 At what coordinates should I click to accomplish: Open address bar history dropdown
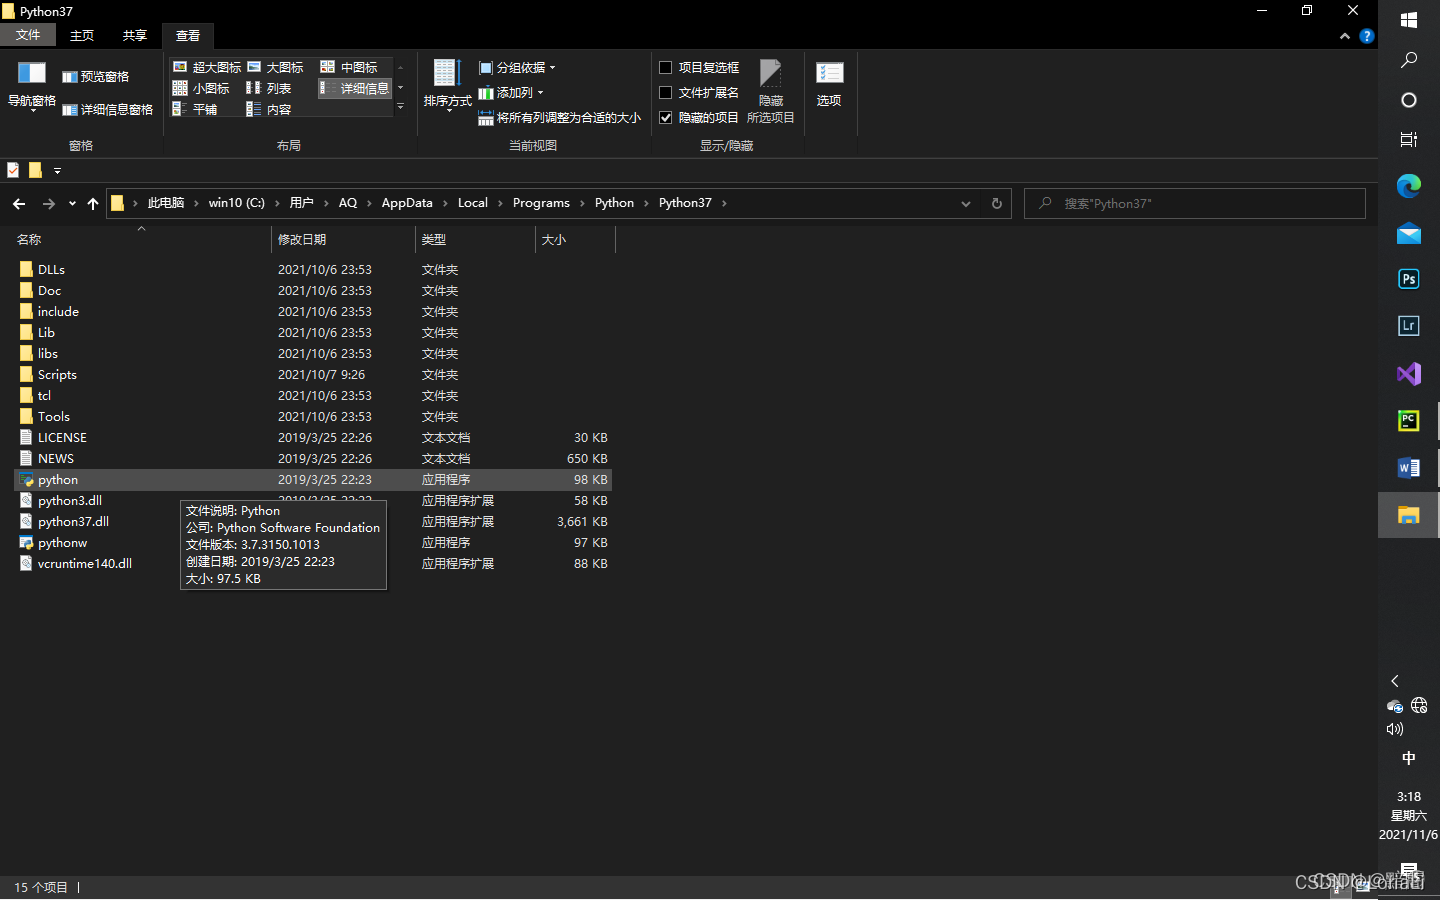tap(966, 203)
